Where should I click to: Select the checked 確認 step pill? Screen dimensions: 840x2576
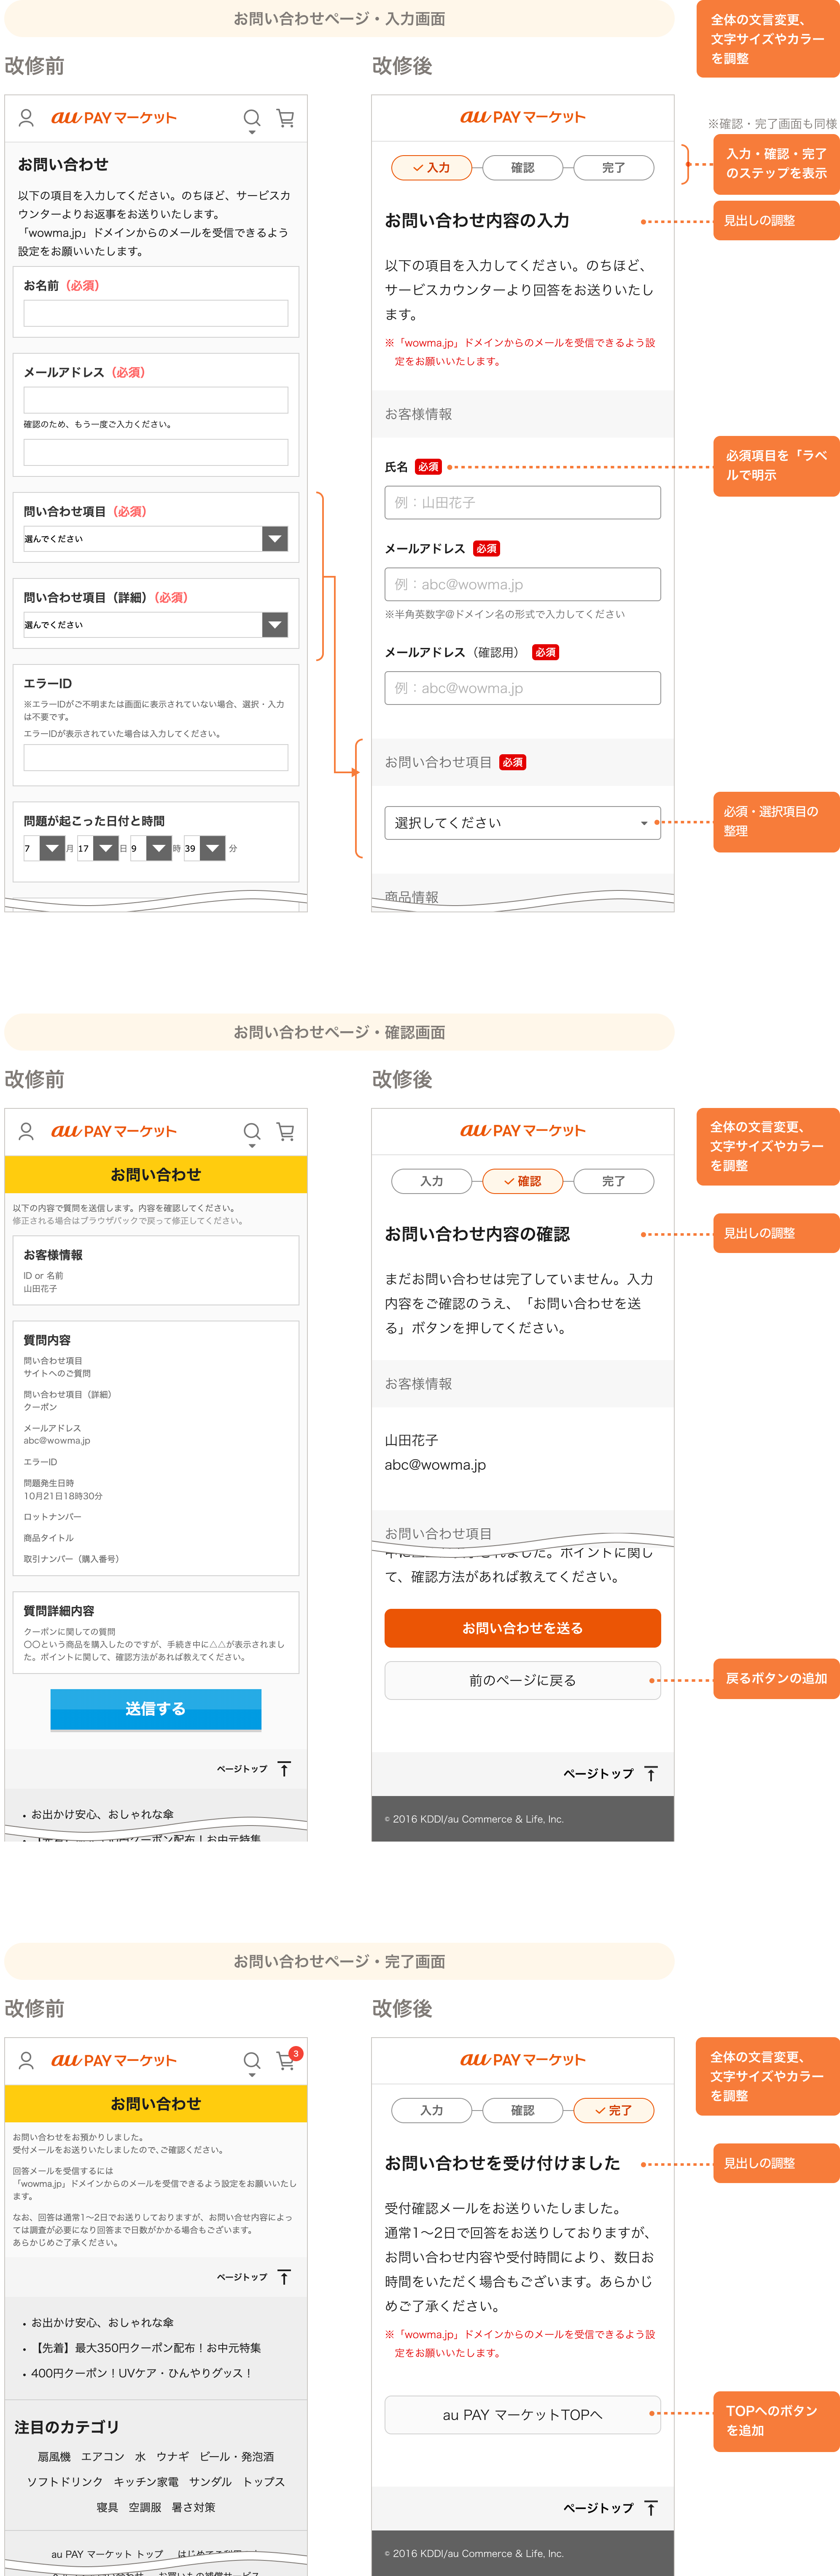[522, 1181]
